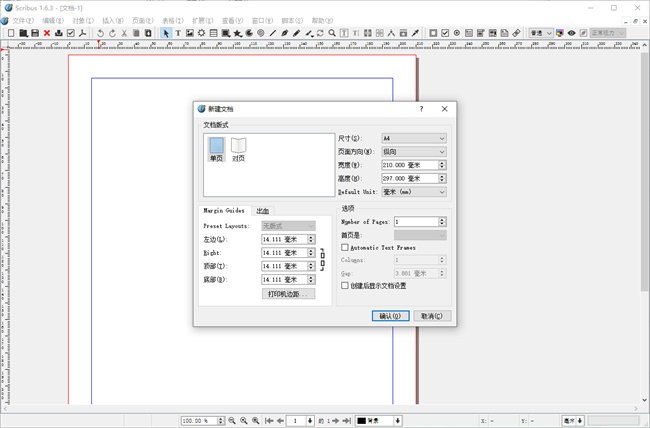650x428 pixels.
Task: Click the save document icon in toolbar
Action: point(35,33)
